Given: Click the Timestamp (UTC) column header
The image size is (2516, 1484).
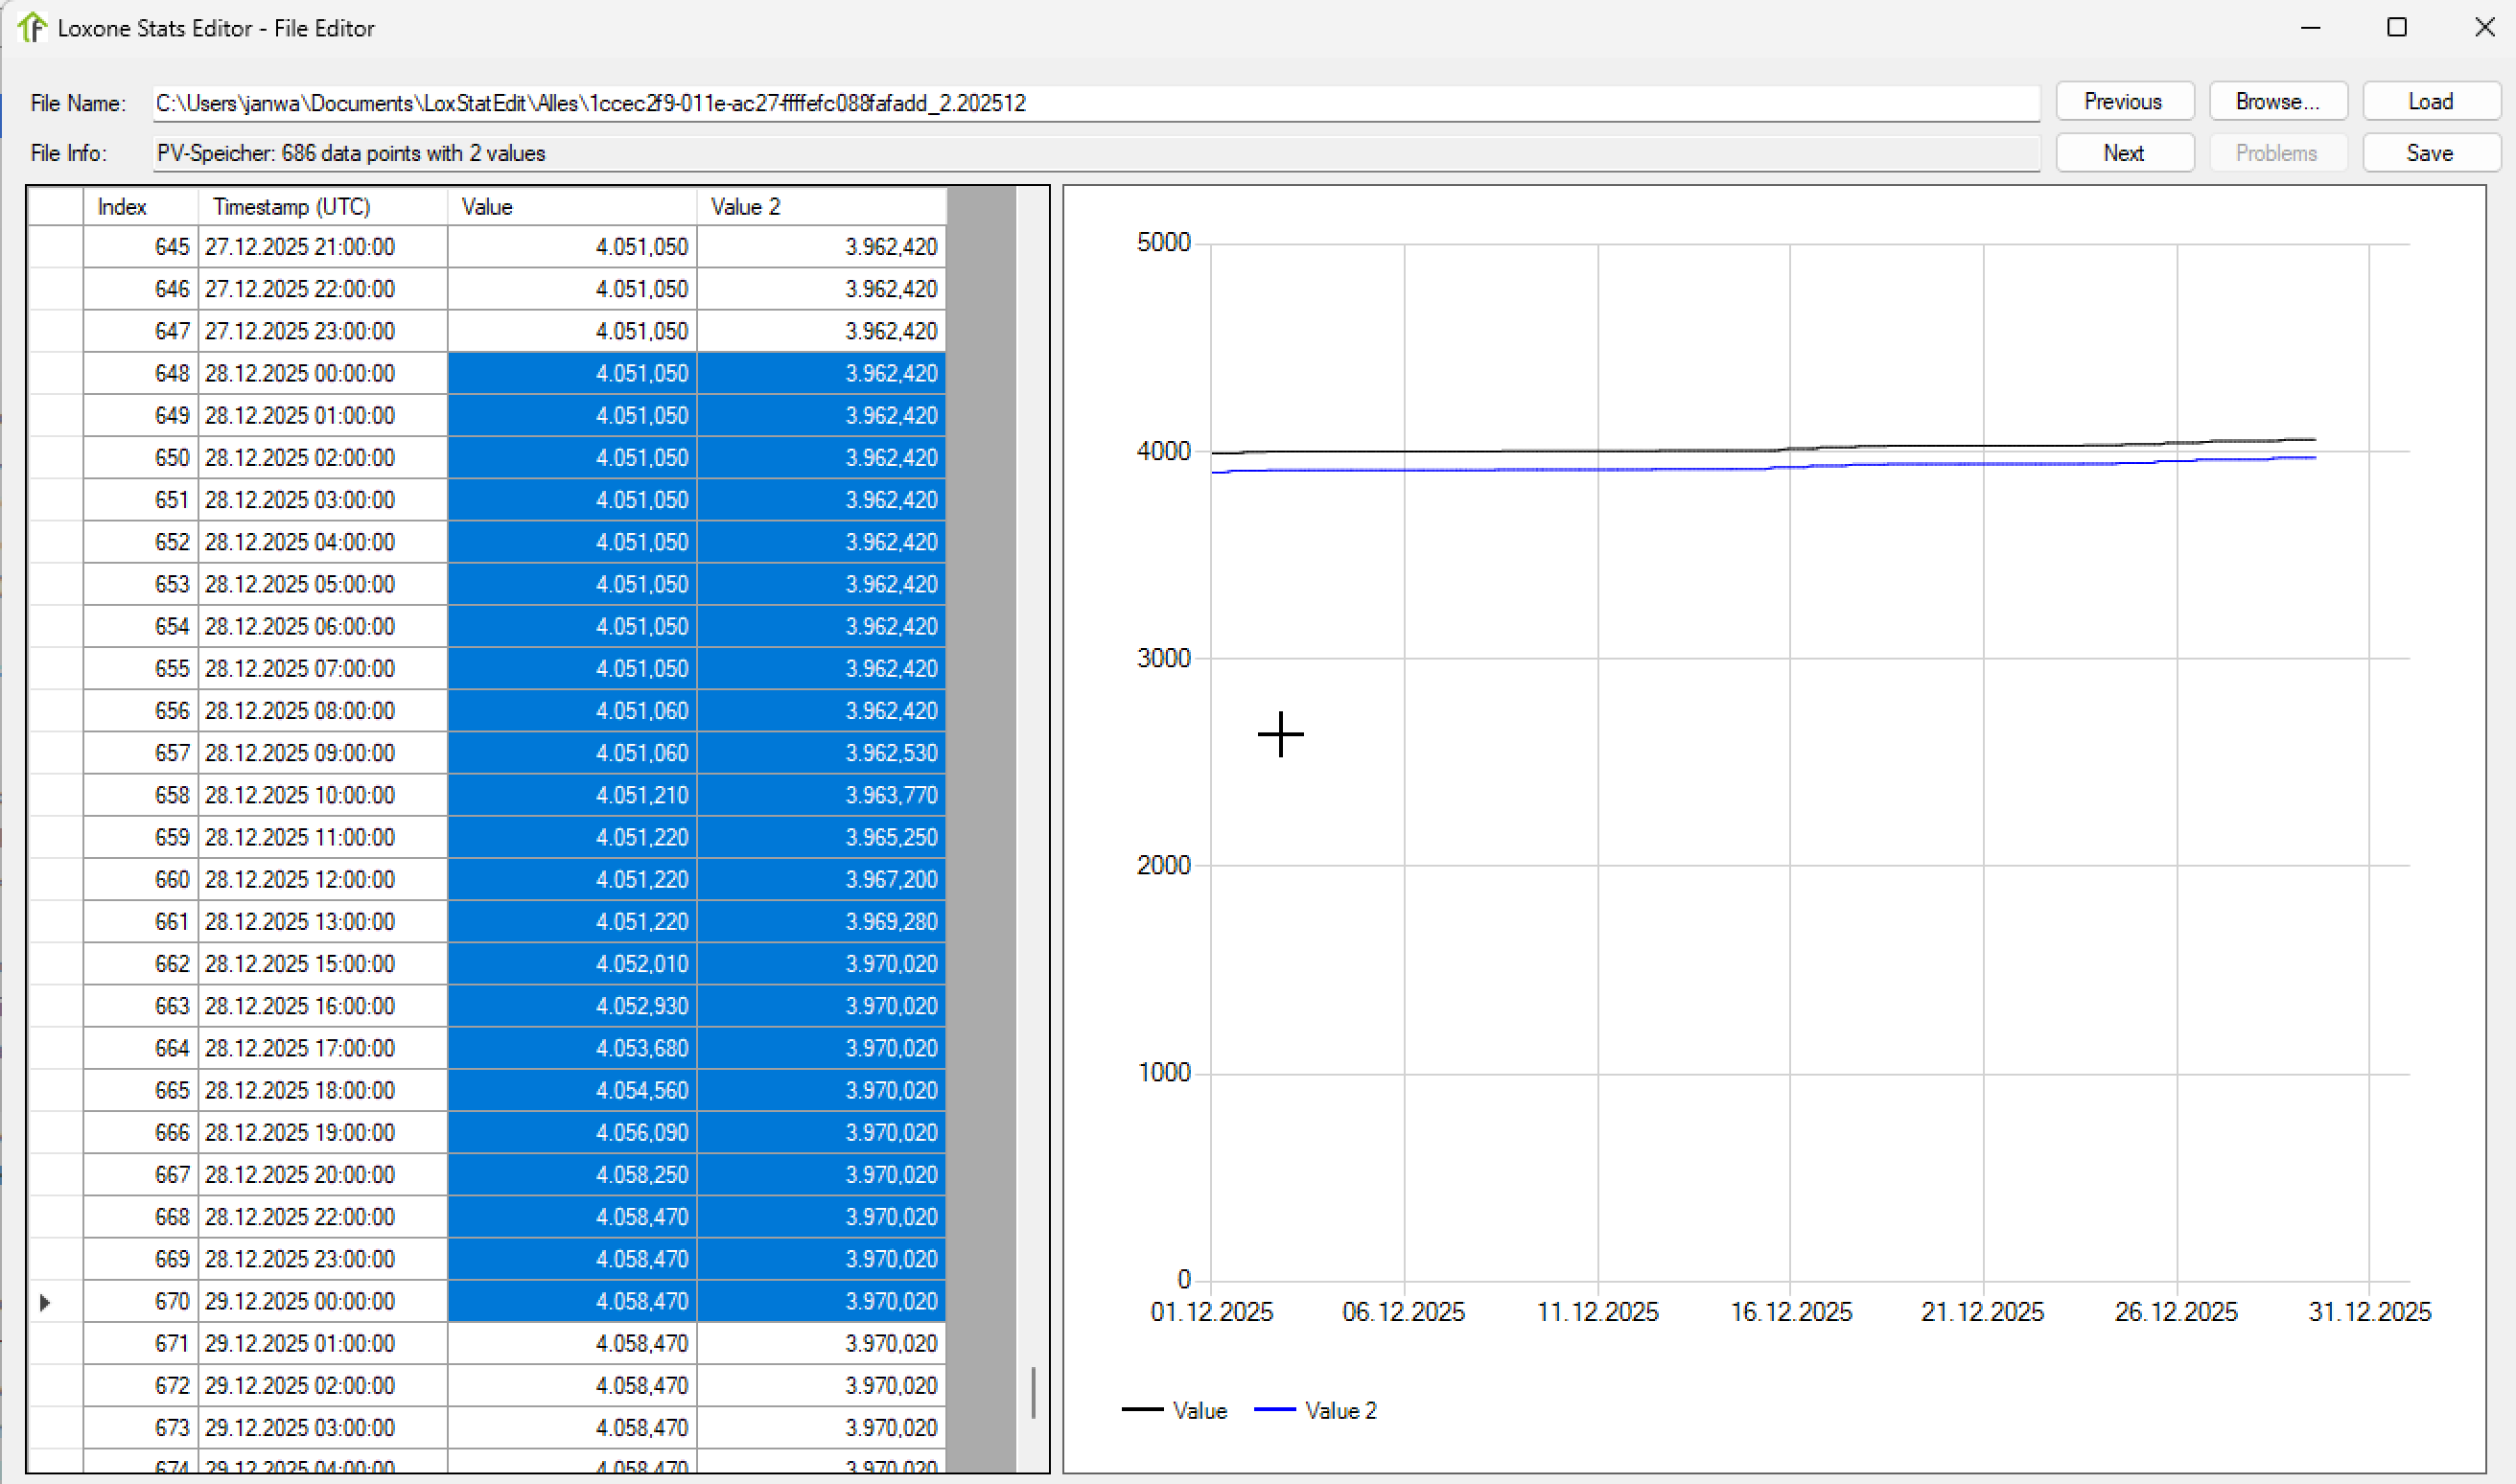Looking at the screenshot, I should pyautogui.click(x=322, y=207).
